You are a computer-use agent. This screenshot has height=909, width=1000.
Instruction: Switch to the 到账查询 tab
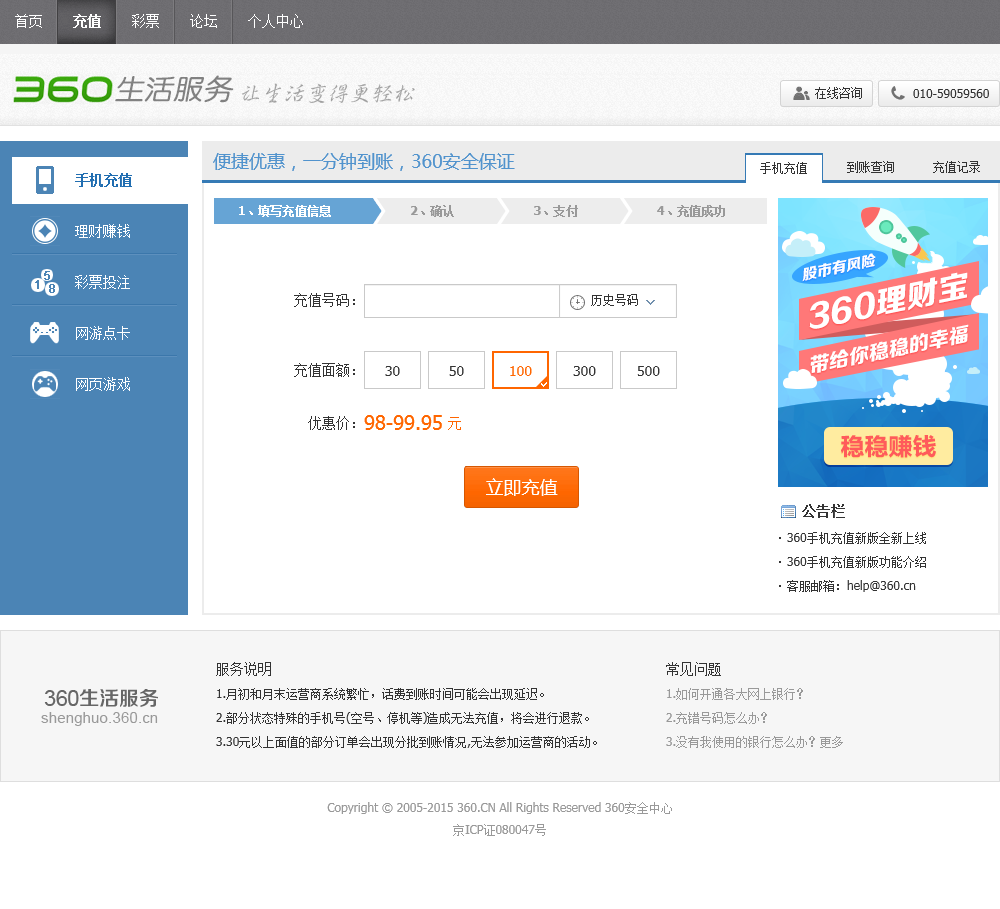coord(870,167)
